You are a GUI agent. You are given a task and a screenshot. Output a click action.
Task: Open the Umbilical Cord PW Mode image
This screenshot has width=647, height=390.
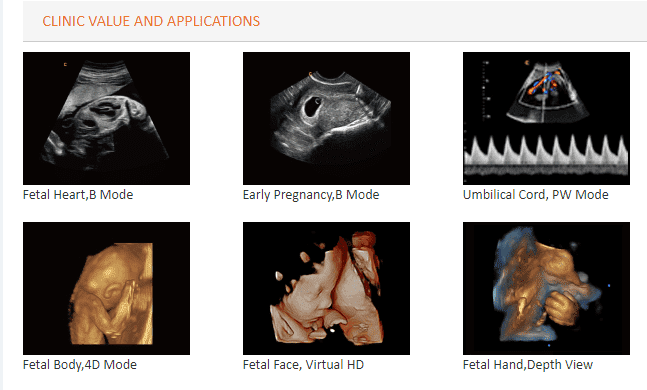click(x=546, y=118)
